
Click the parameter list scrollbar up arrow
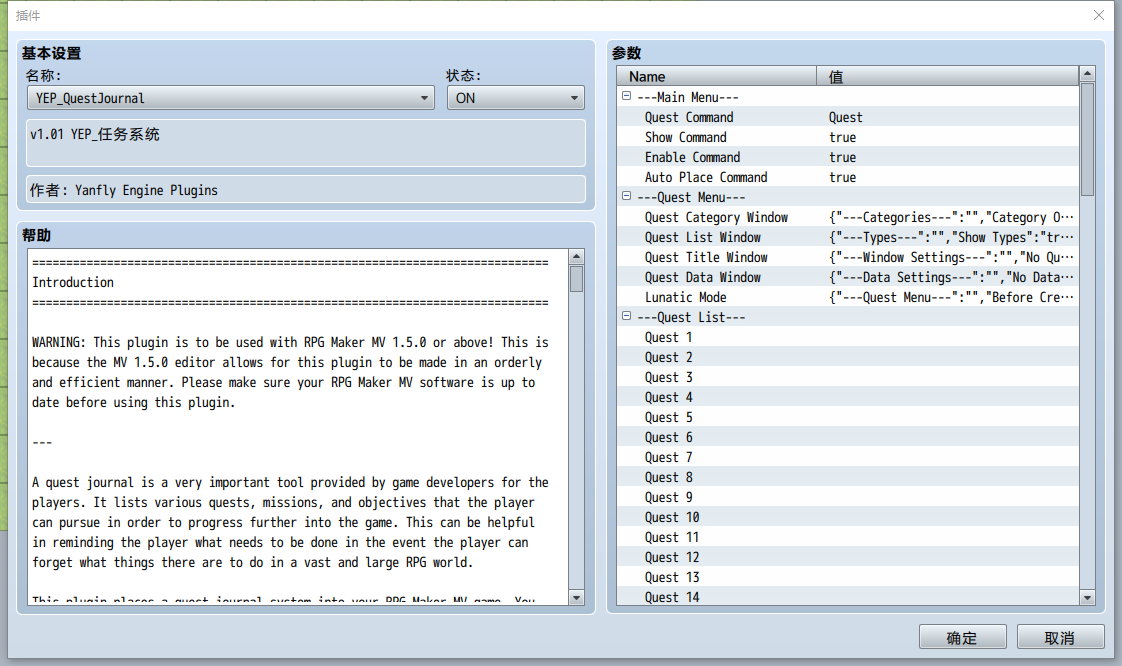1087,74
